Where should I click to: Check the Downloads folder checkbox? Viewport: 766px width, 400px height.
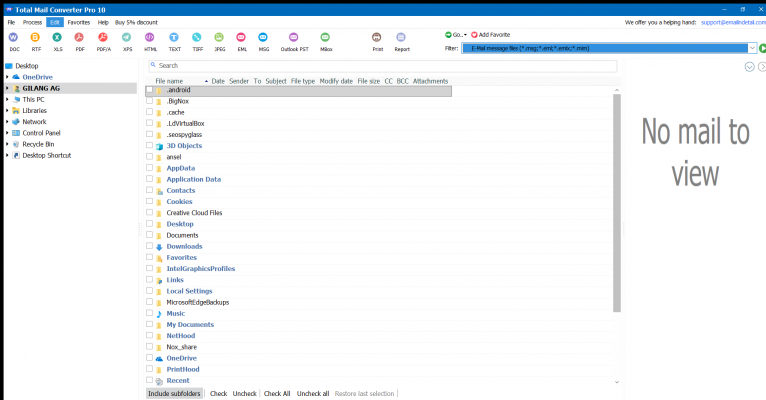[149, 246]
